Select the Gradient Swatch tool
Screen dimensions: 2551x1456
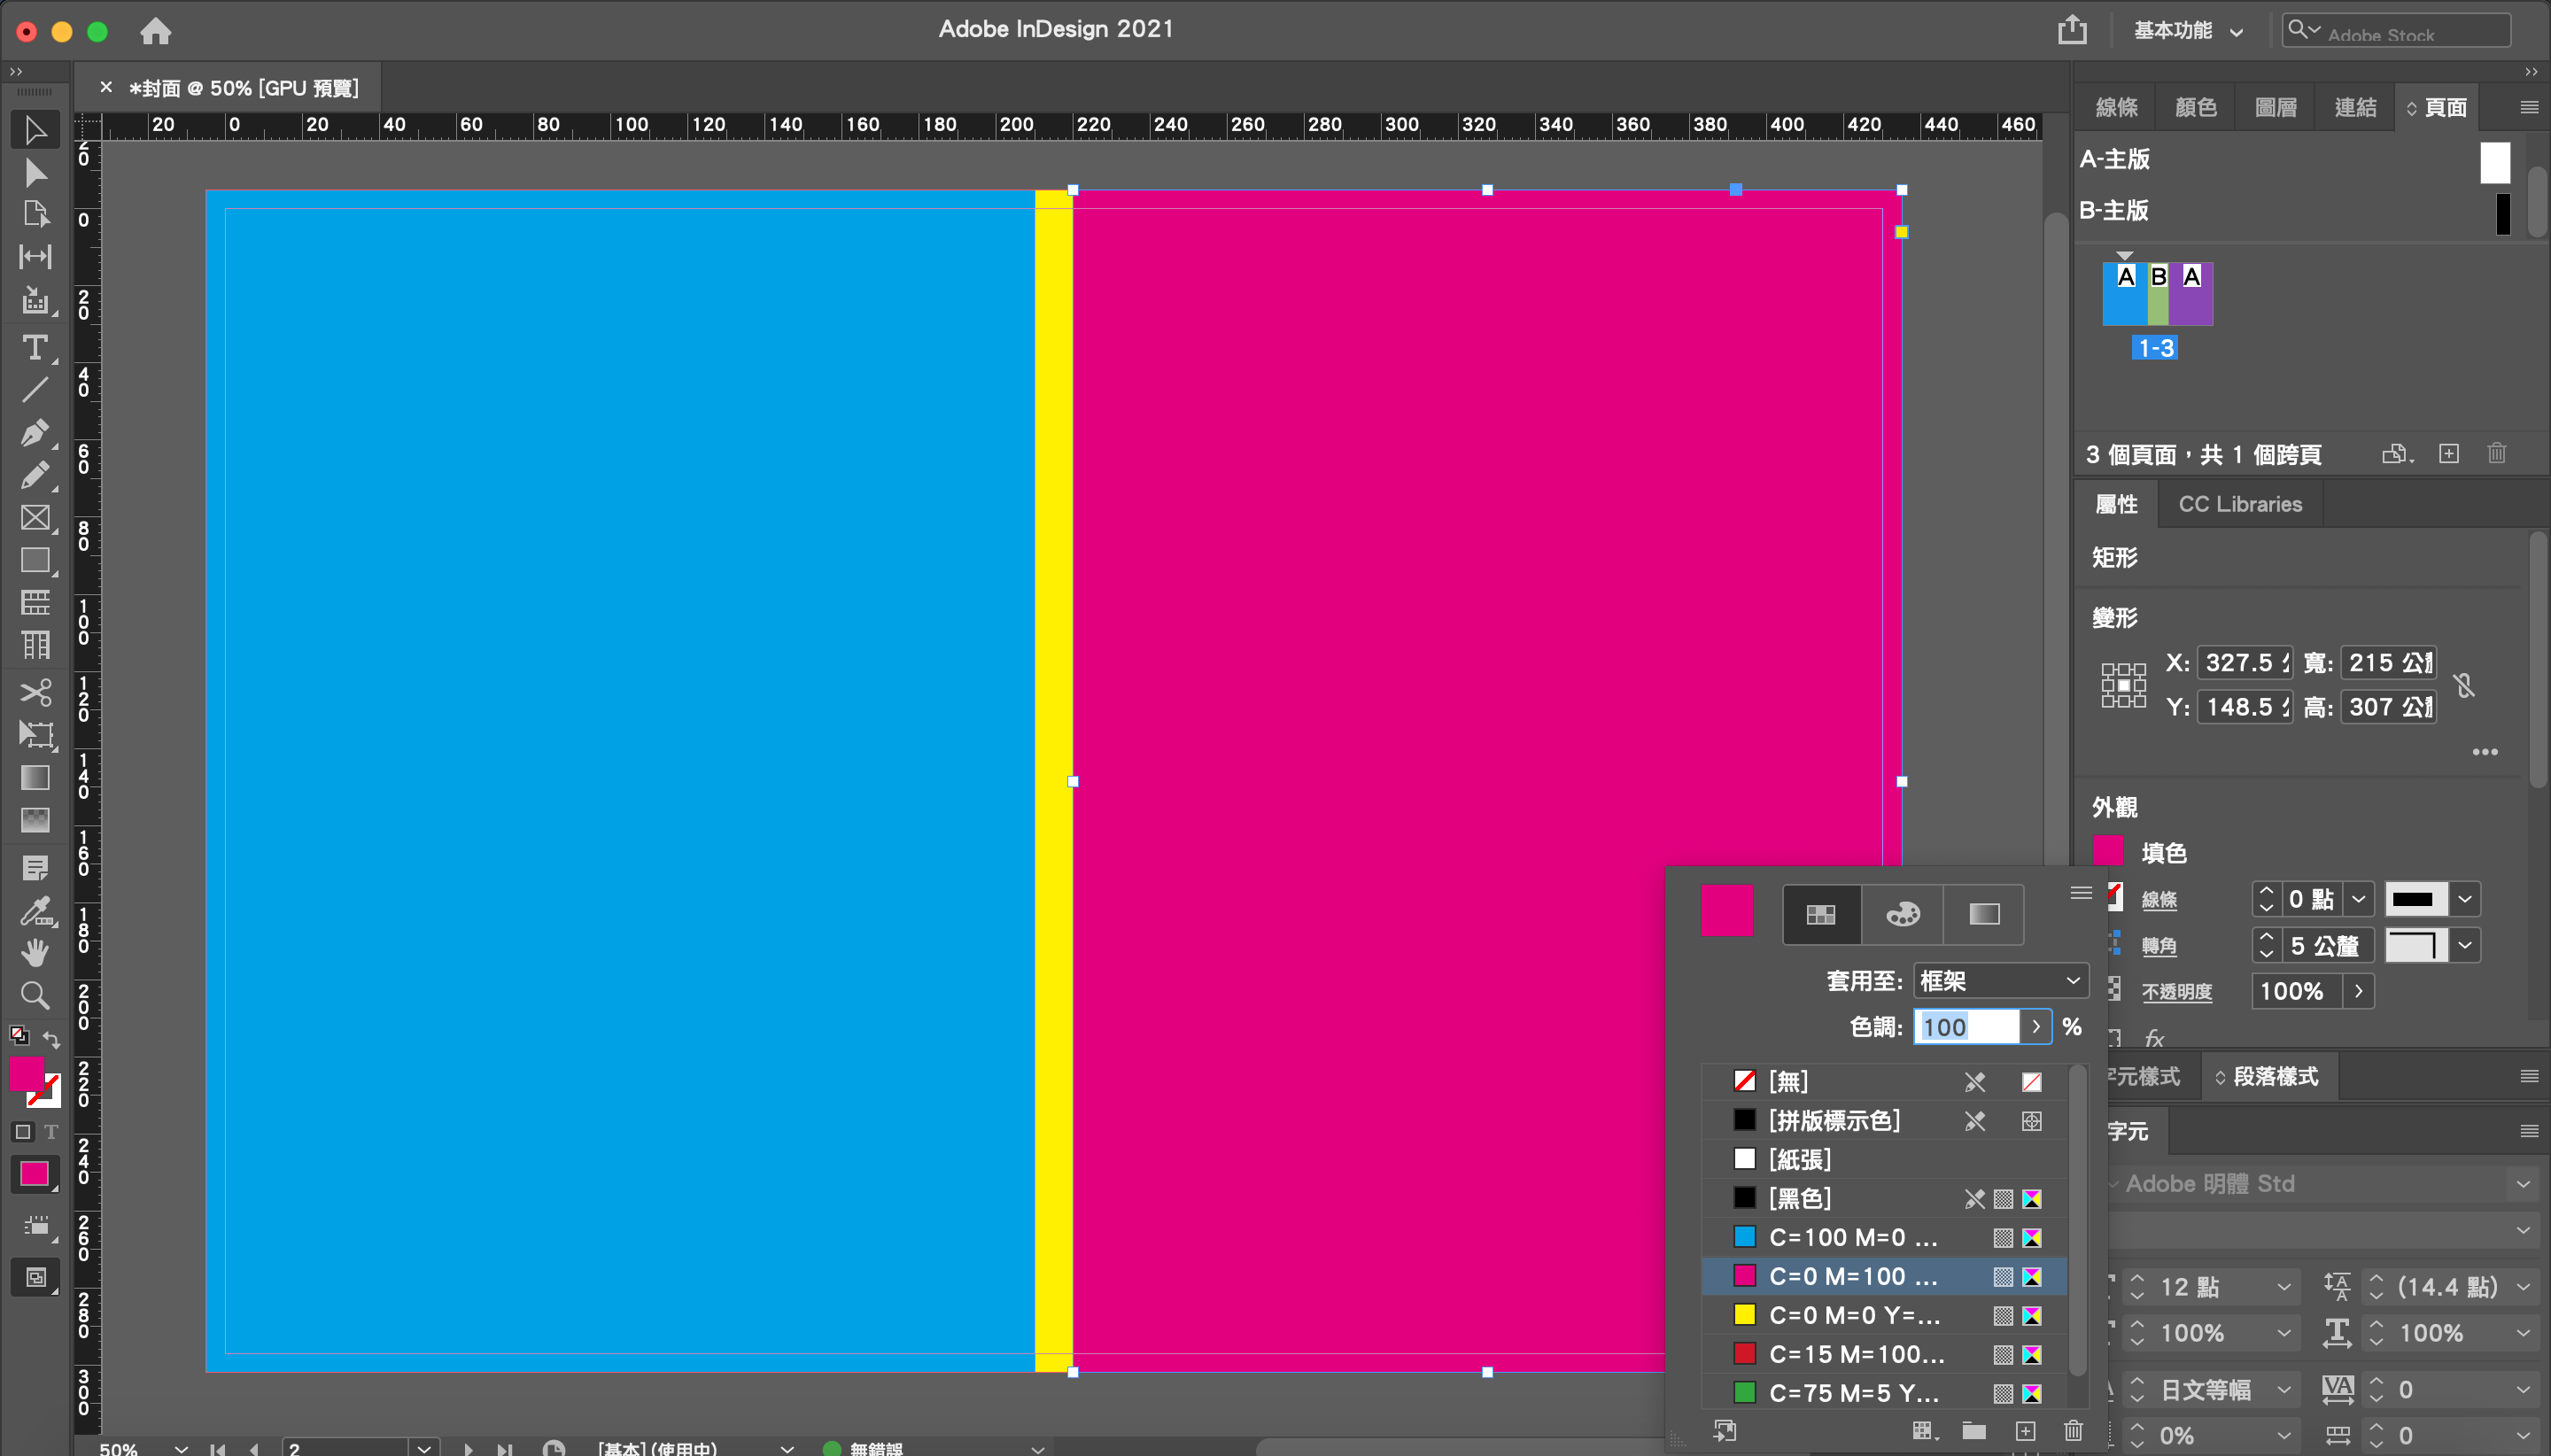(x=35, y=778)
